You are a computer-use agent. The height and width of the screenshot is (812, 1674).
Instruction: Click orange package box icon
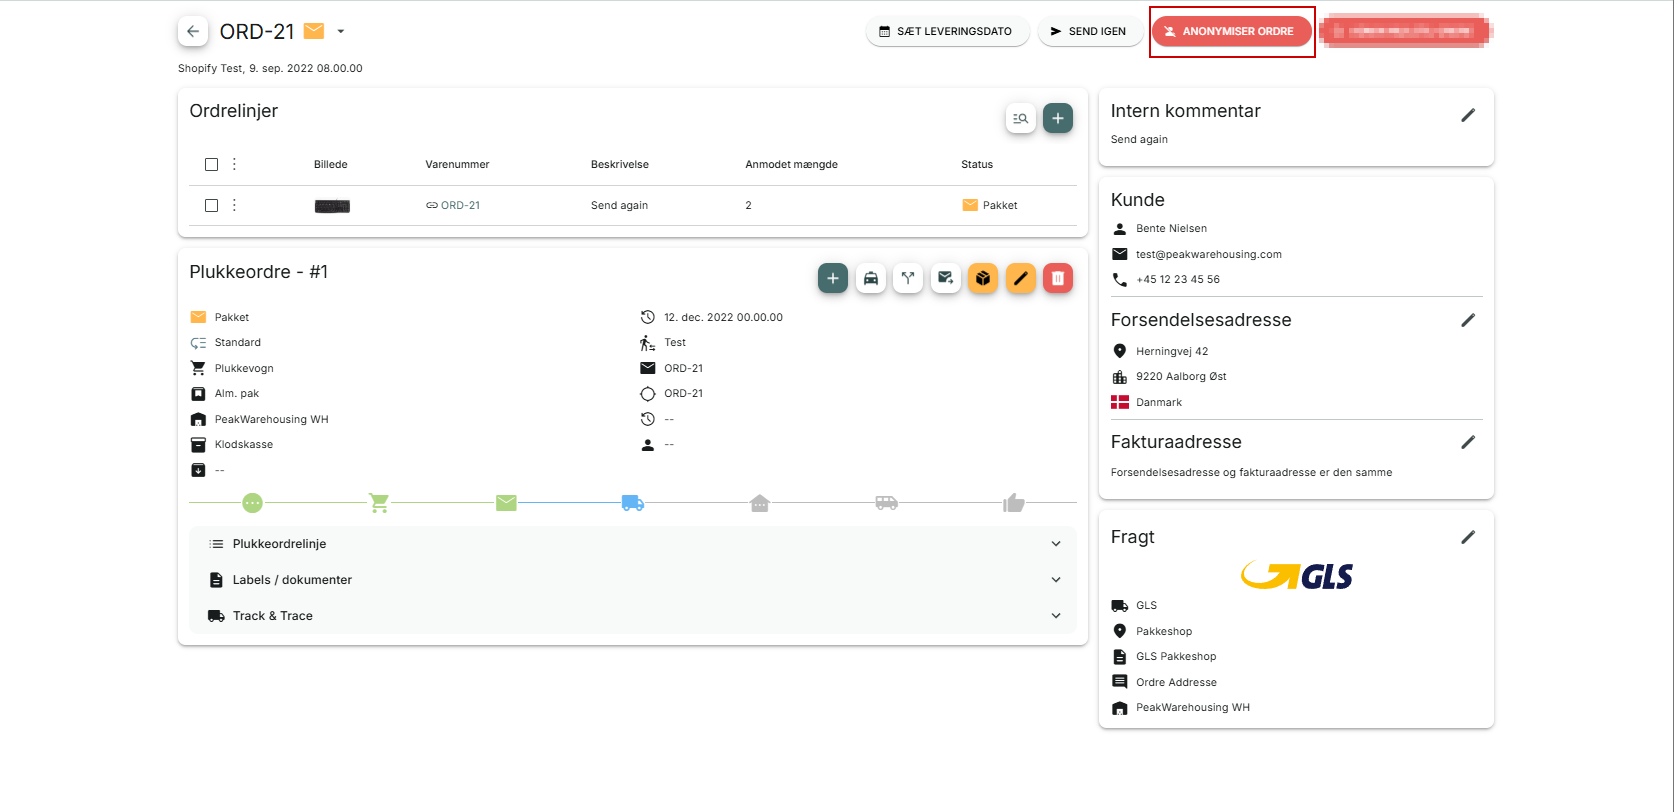[x=983, y=278]
